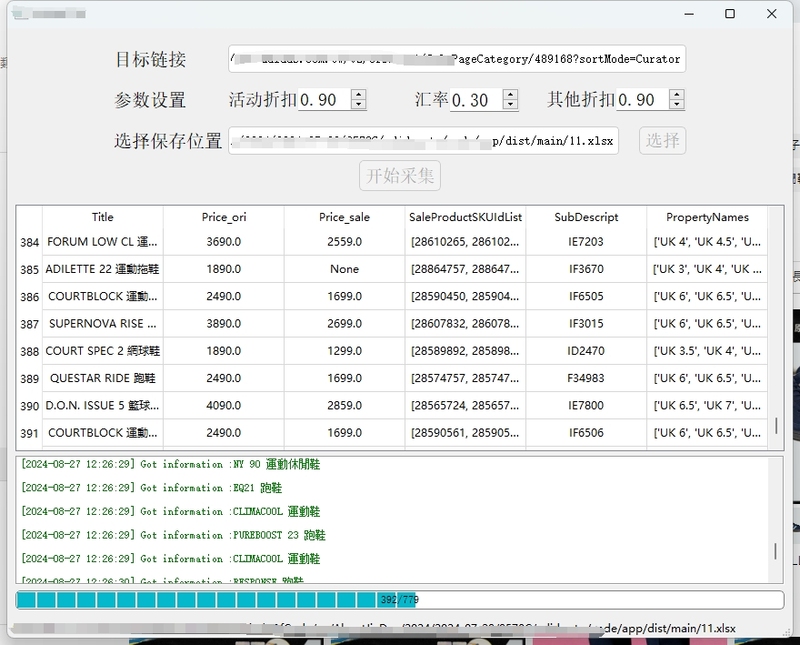The height and width of the screenshot is (645, 800).
Task: Increase the 活动折扣 value with up arrow
Action: click(x=359, y=94)
